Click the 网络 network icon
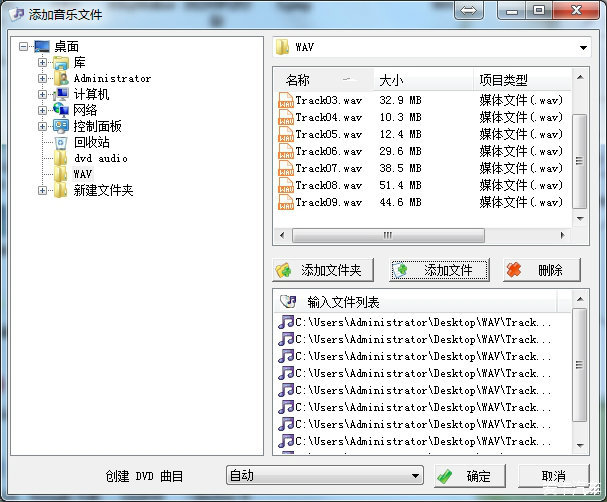Viewport: 607px width, 502px height. tap(61, 110)
